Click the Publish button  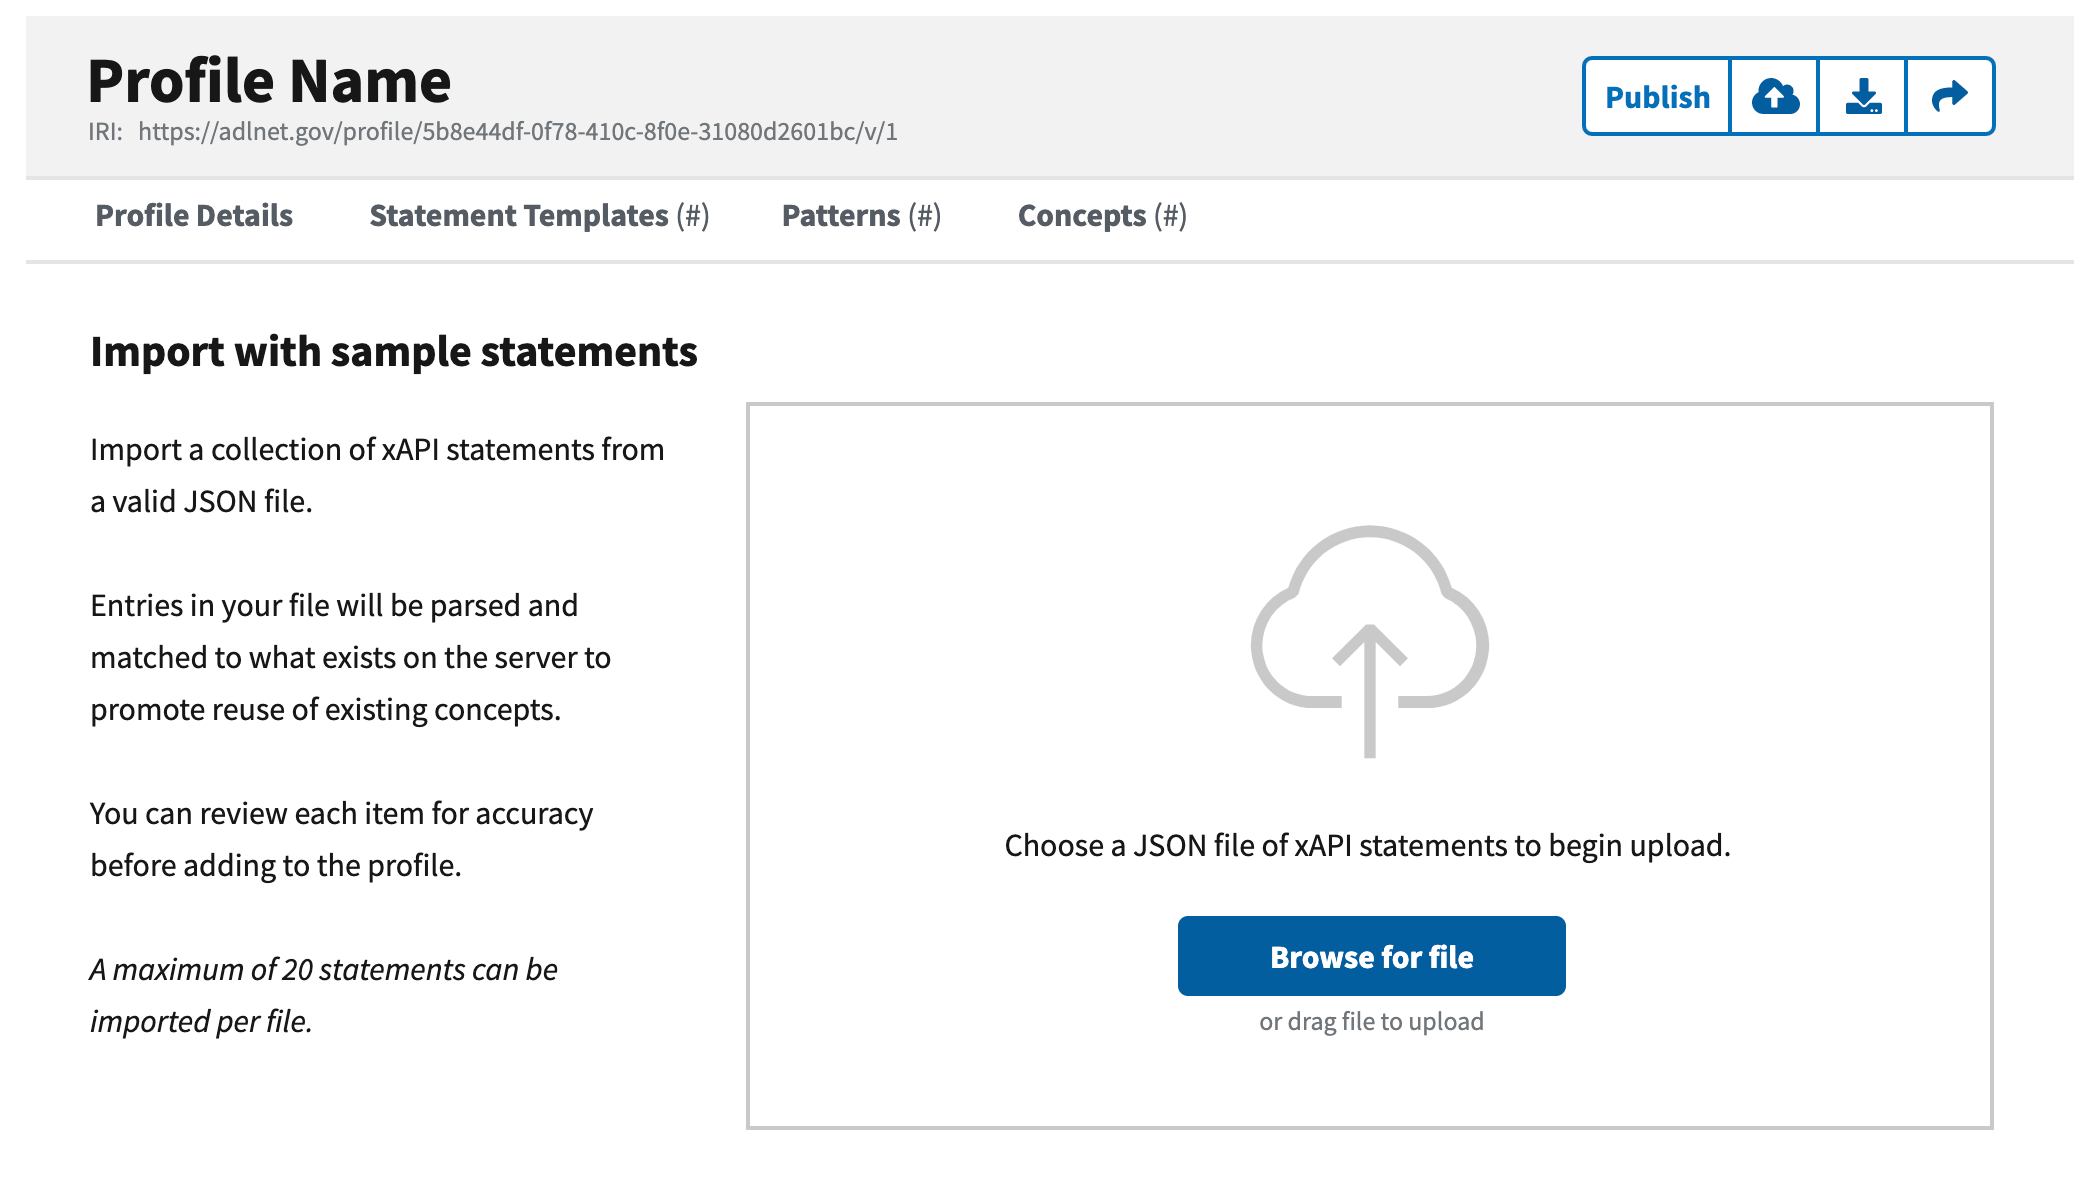[x=1657, y=97]
